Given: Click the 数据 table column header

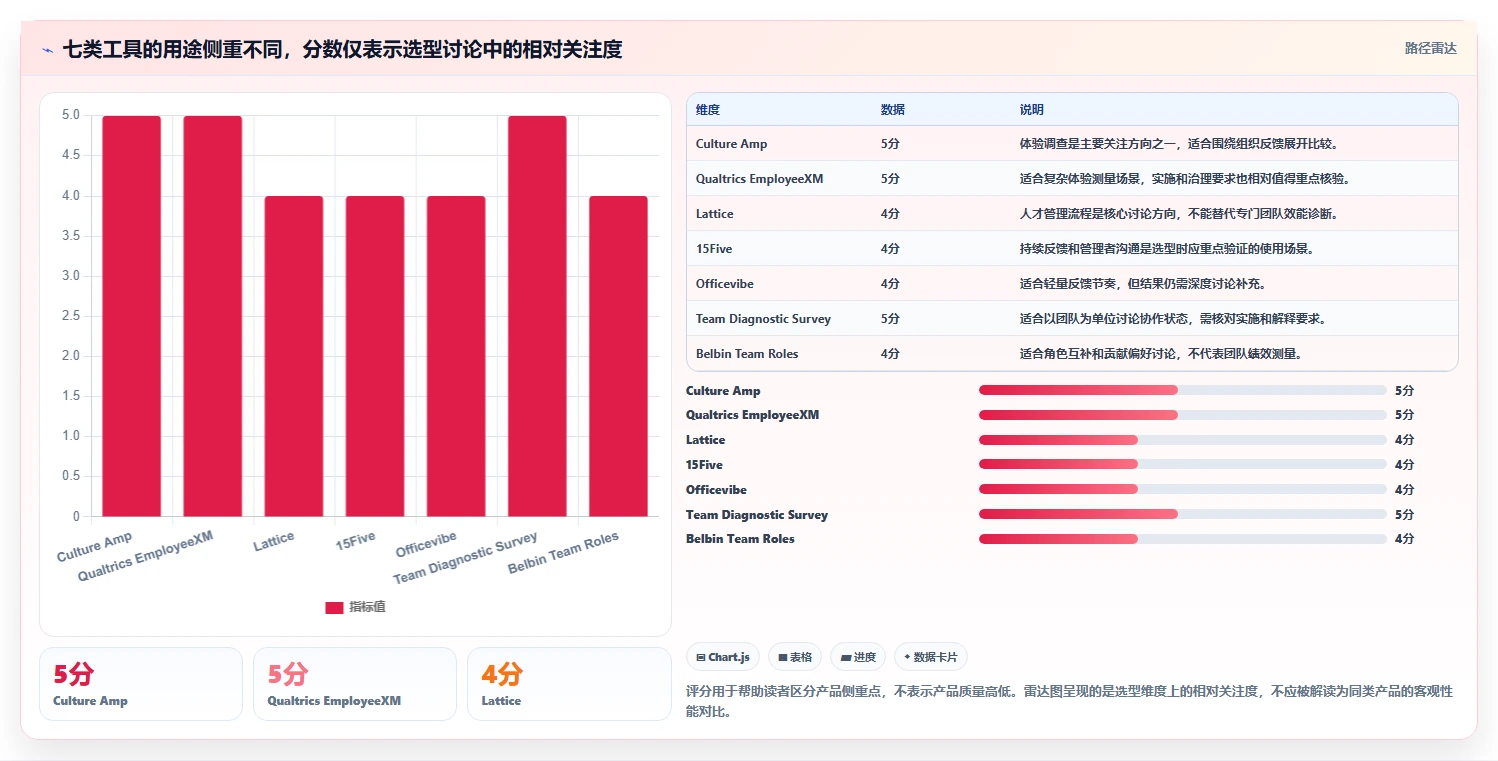Looking at the screenshot, I should pyautogui.click(x=893, y=109).
